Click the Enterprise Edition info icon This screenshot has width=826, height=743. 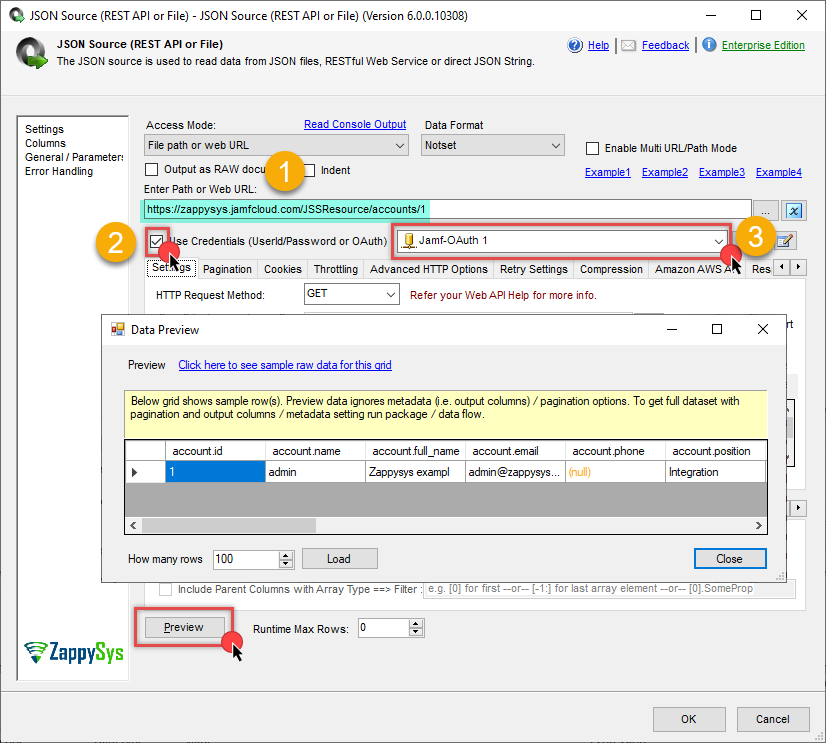(x=709, y=45)
